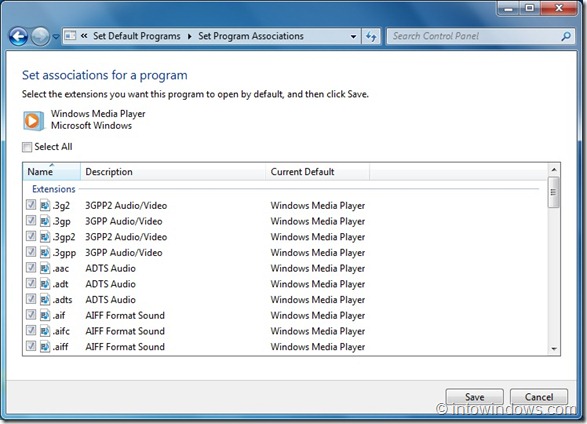Uncheck the .aiff extension checkbox
The height and width of the screenshot is (424, 587).
(31, 346)
